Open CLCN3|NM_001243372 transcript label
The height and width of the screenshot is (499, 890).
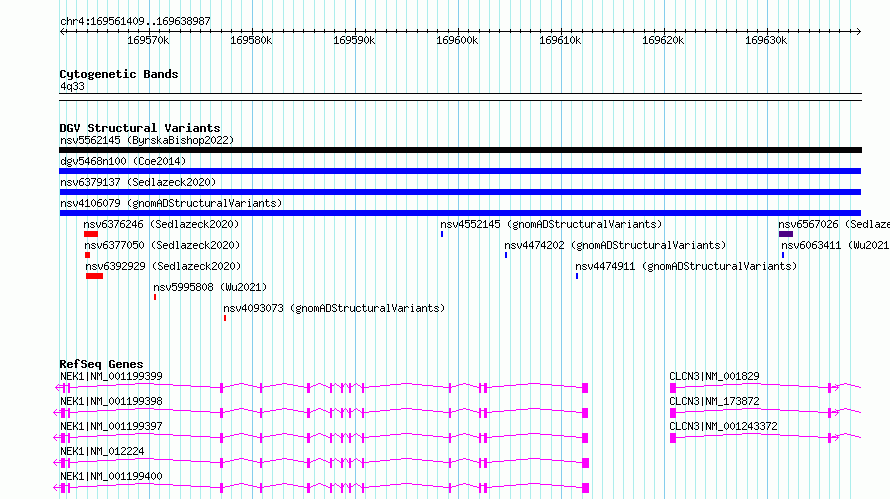(723, 426)
